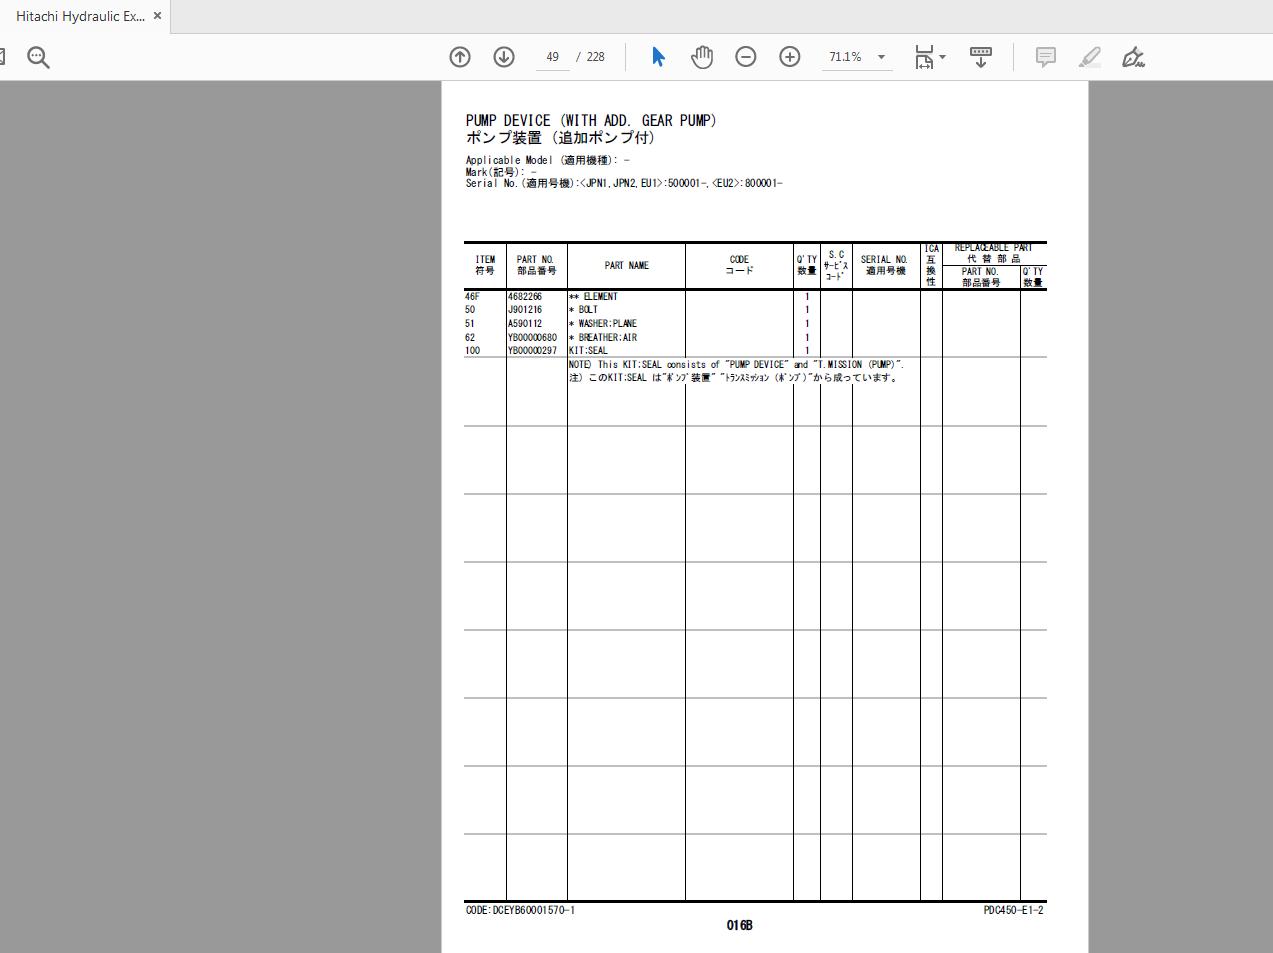The height and width of the screenshot is (953, 1273).
Task: Click the gray area beside the document page
Action: (220, 500)
